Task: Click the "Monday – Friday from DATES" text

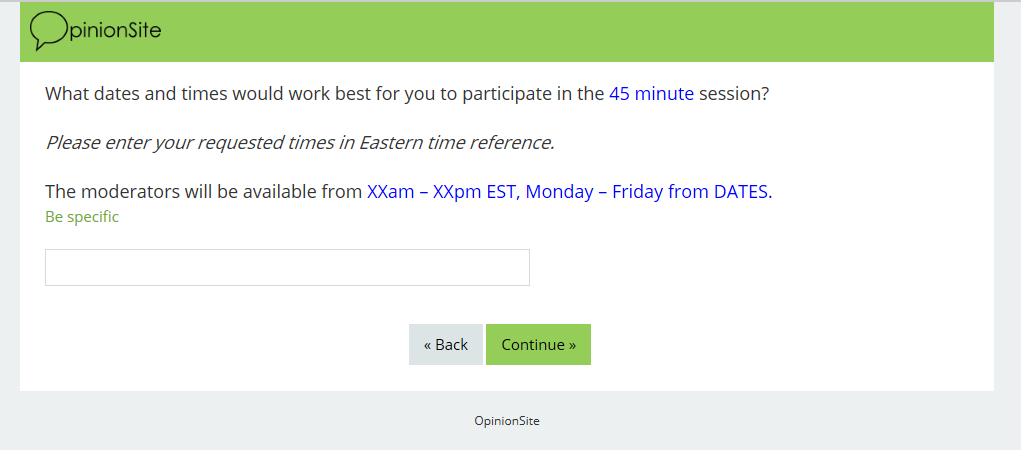Action: [x=647, y=192]
